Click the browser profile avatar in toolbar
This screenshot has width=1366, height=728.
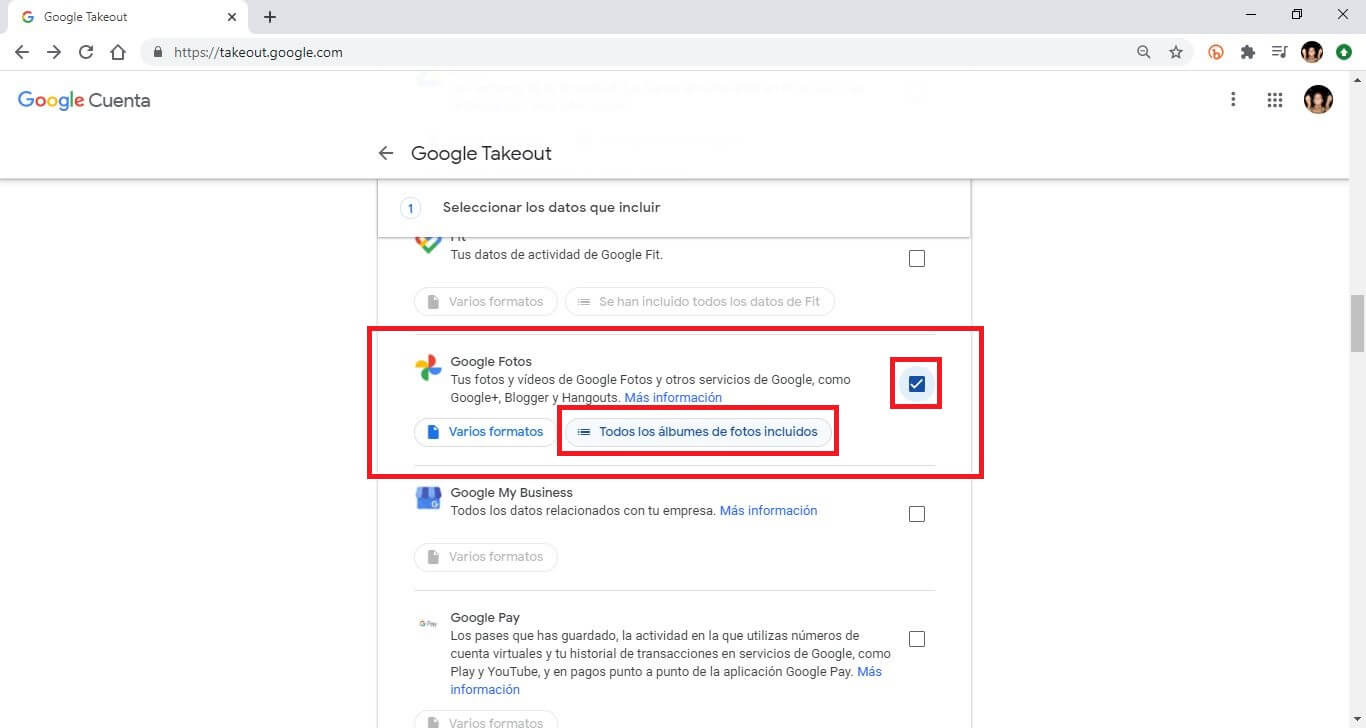click(x=1312, y=52)
